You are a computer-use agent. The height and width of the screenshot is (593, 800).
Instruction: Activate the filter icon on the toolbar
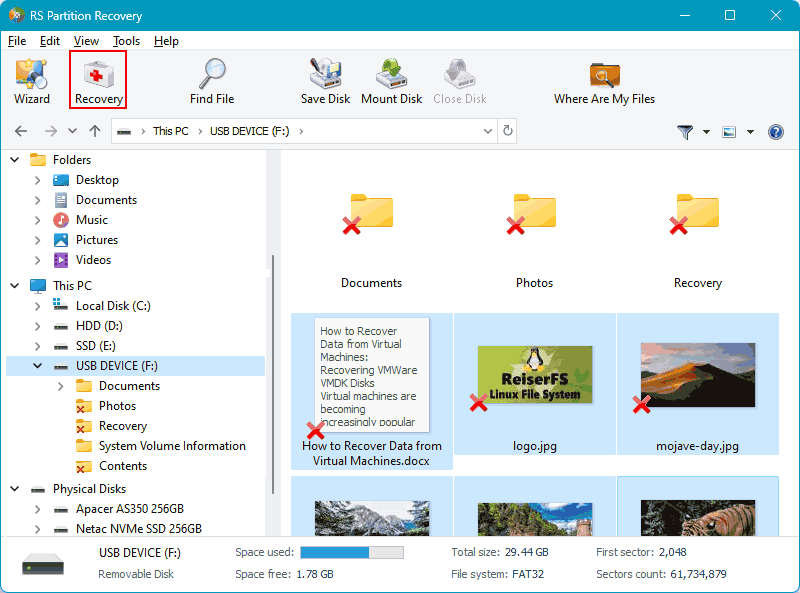pyautogui.click(x=688, y=131)
